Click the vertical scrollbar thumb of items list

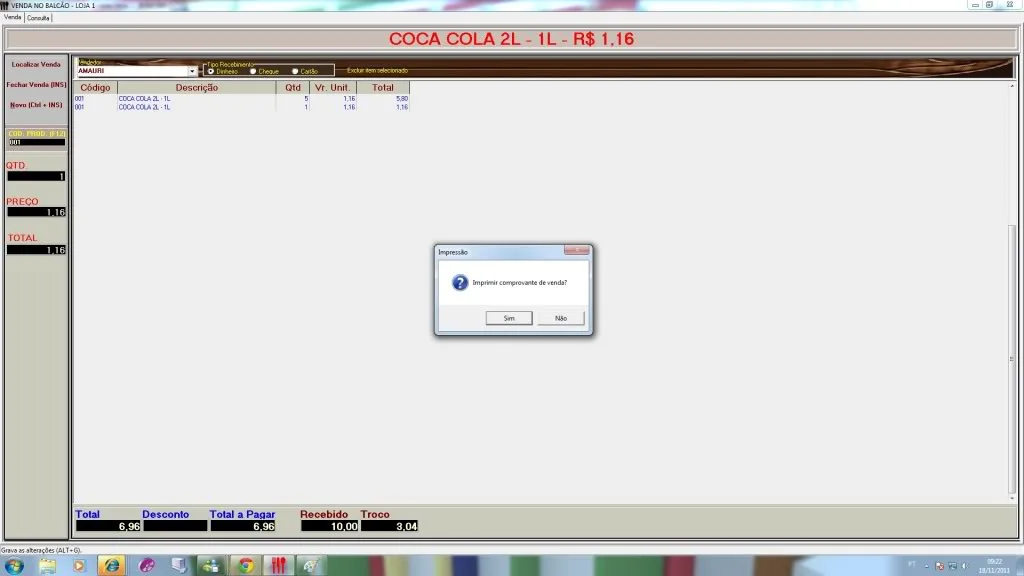[x=1012, y=359]
